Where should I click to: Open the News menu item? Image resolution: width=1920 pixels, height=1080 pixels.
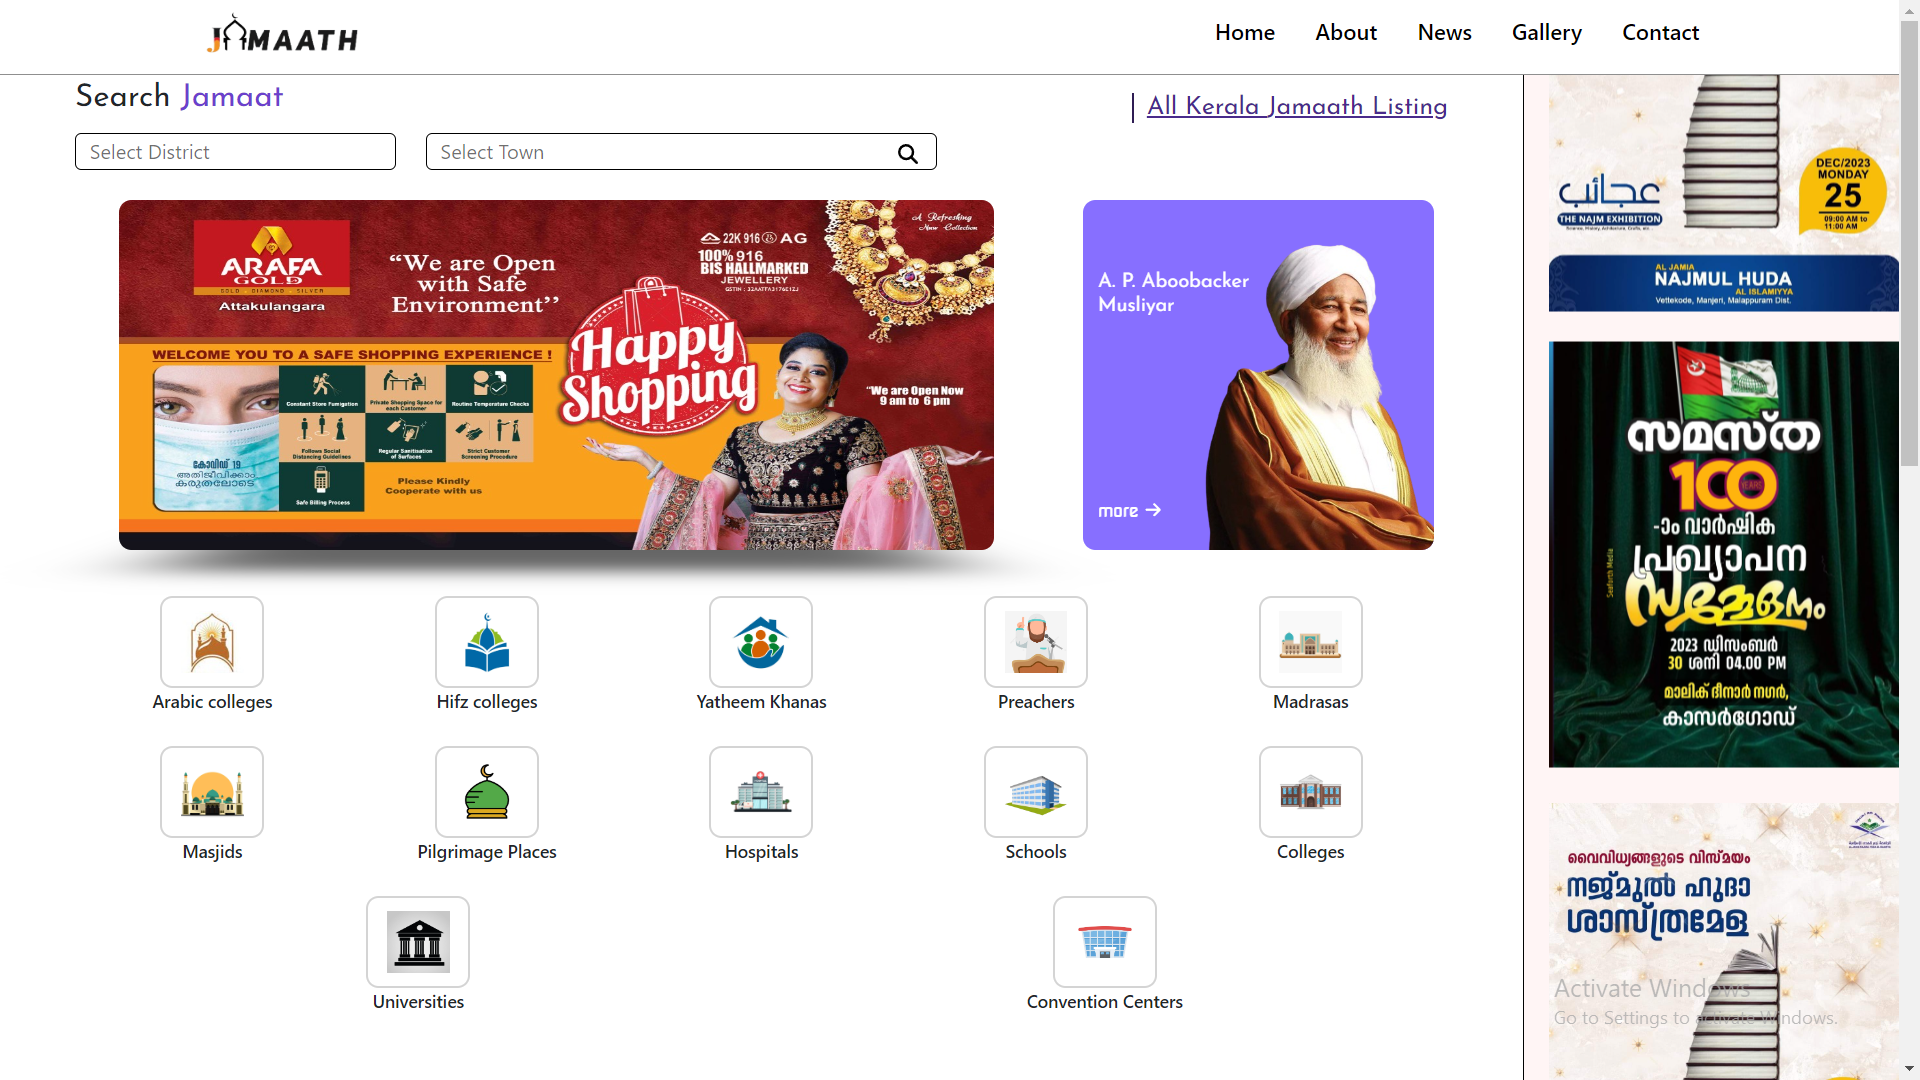(x=1445, y=33)
